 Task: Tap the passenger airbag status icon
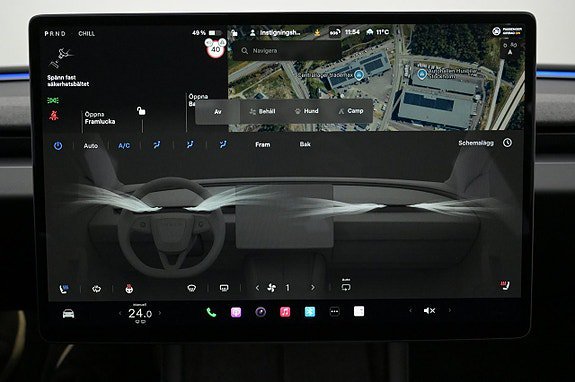pyautogui.click(x=507, y=31)
